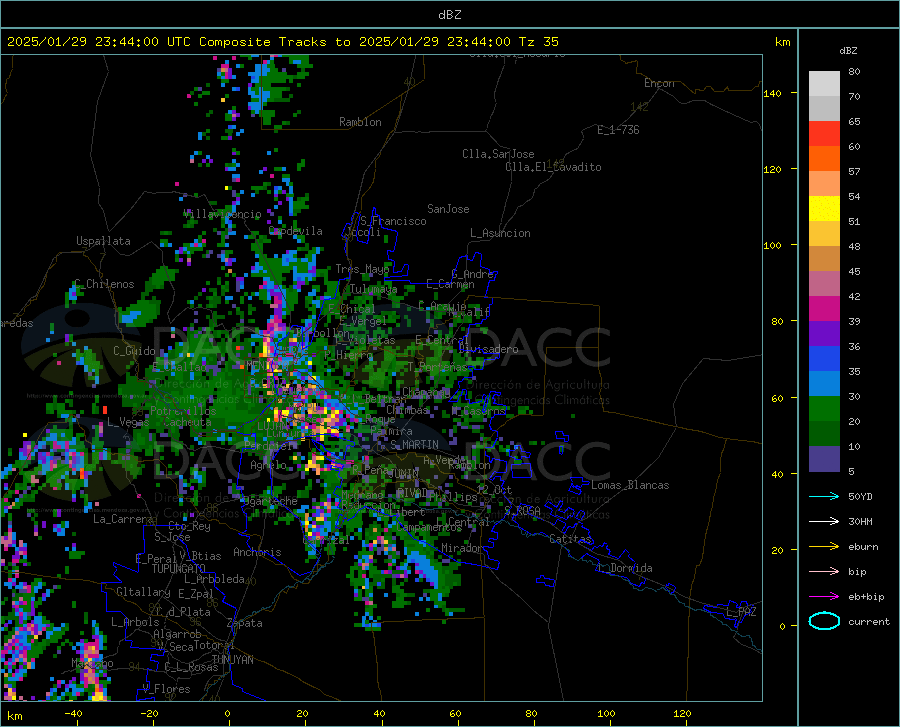Click the C_Chilenos label

pyautogui.click(x=104, y=284)
